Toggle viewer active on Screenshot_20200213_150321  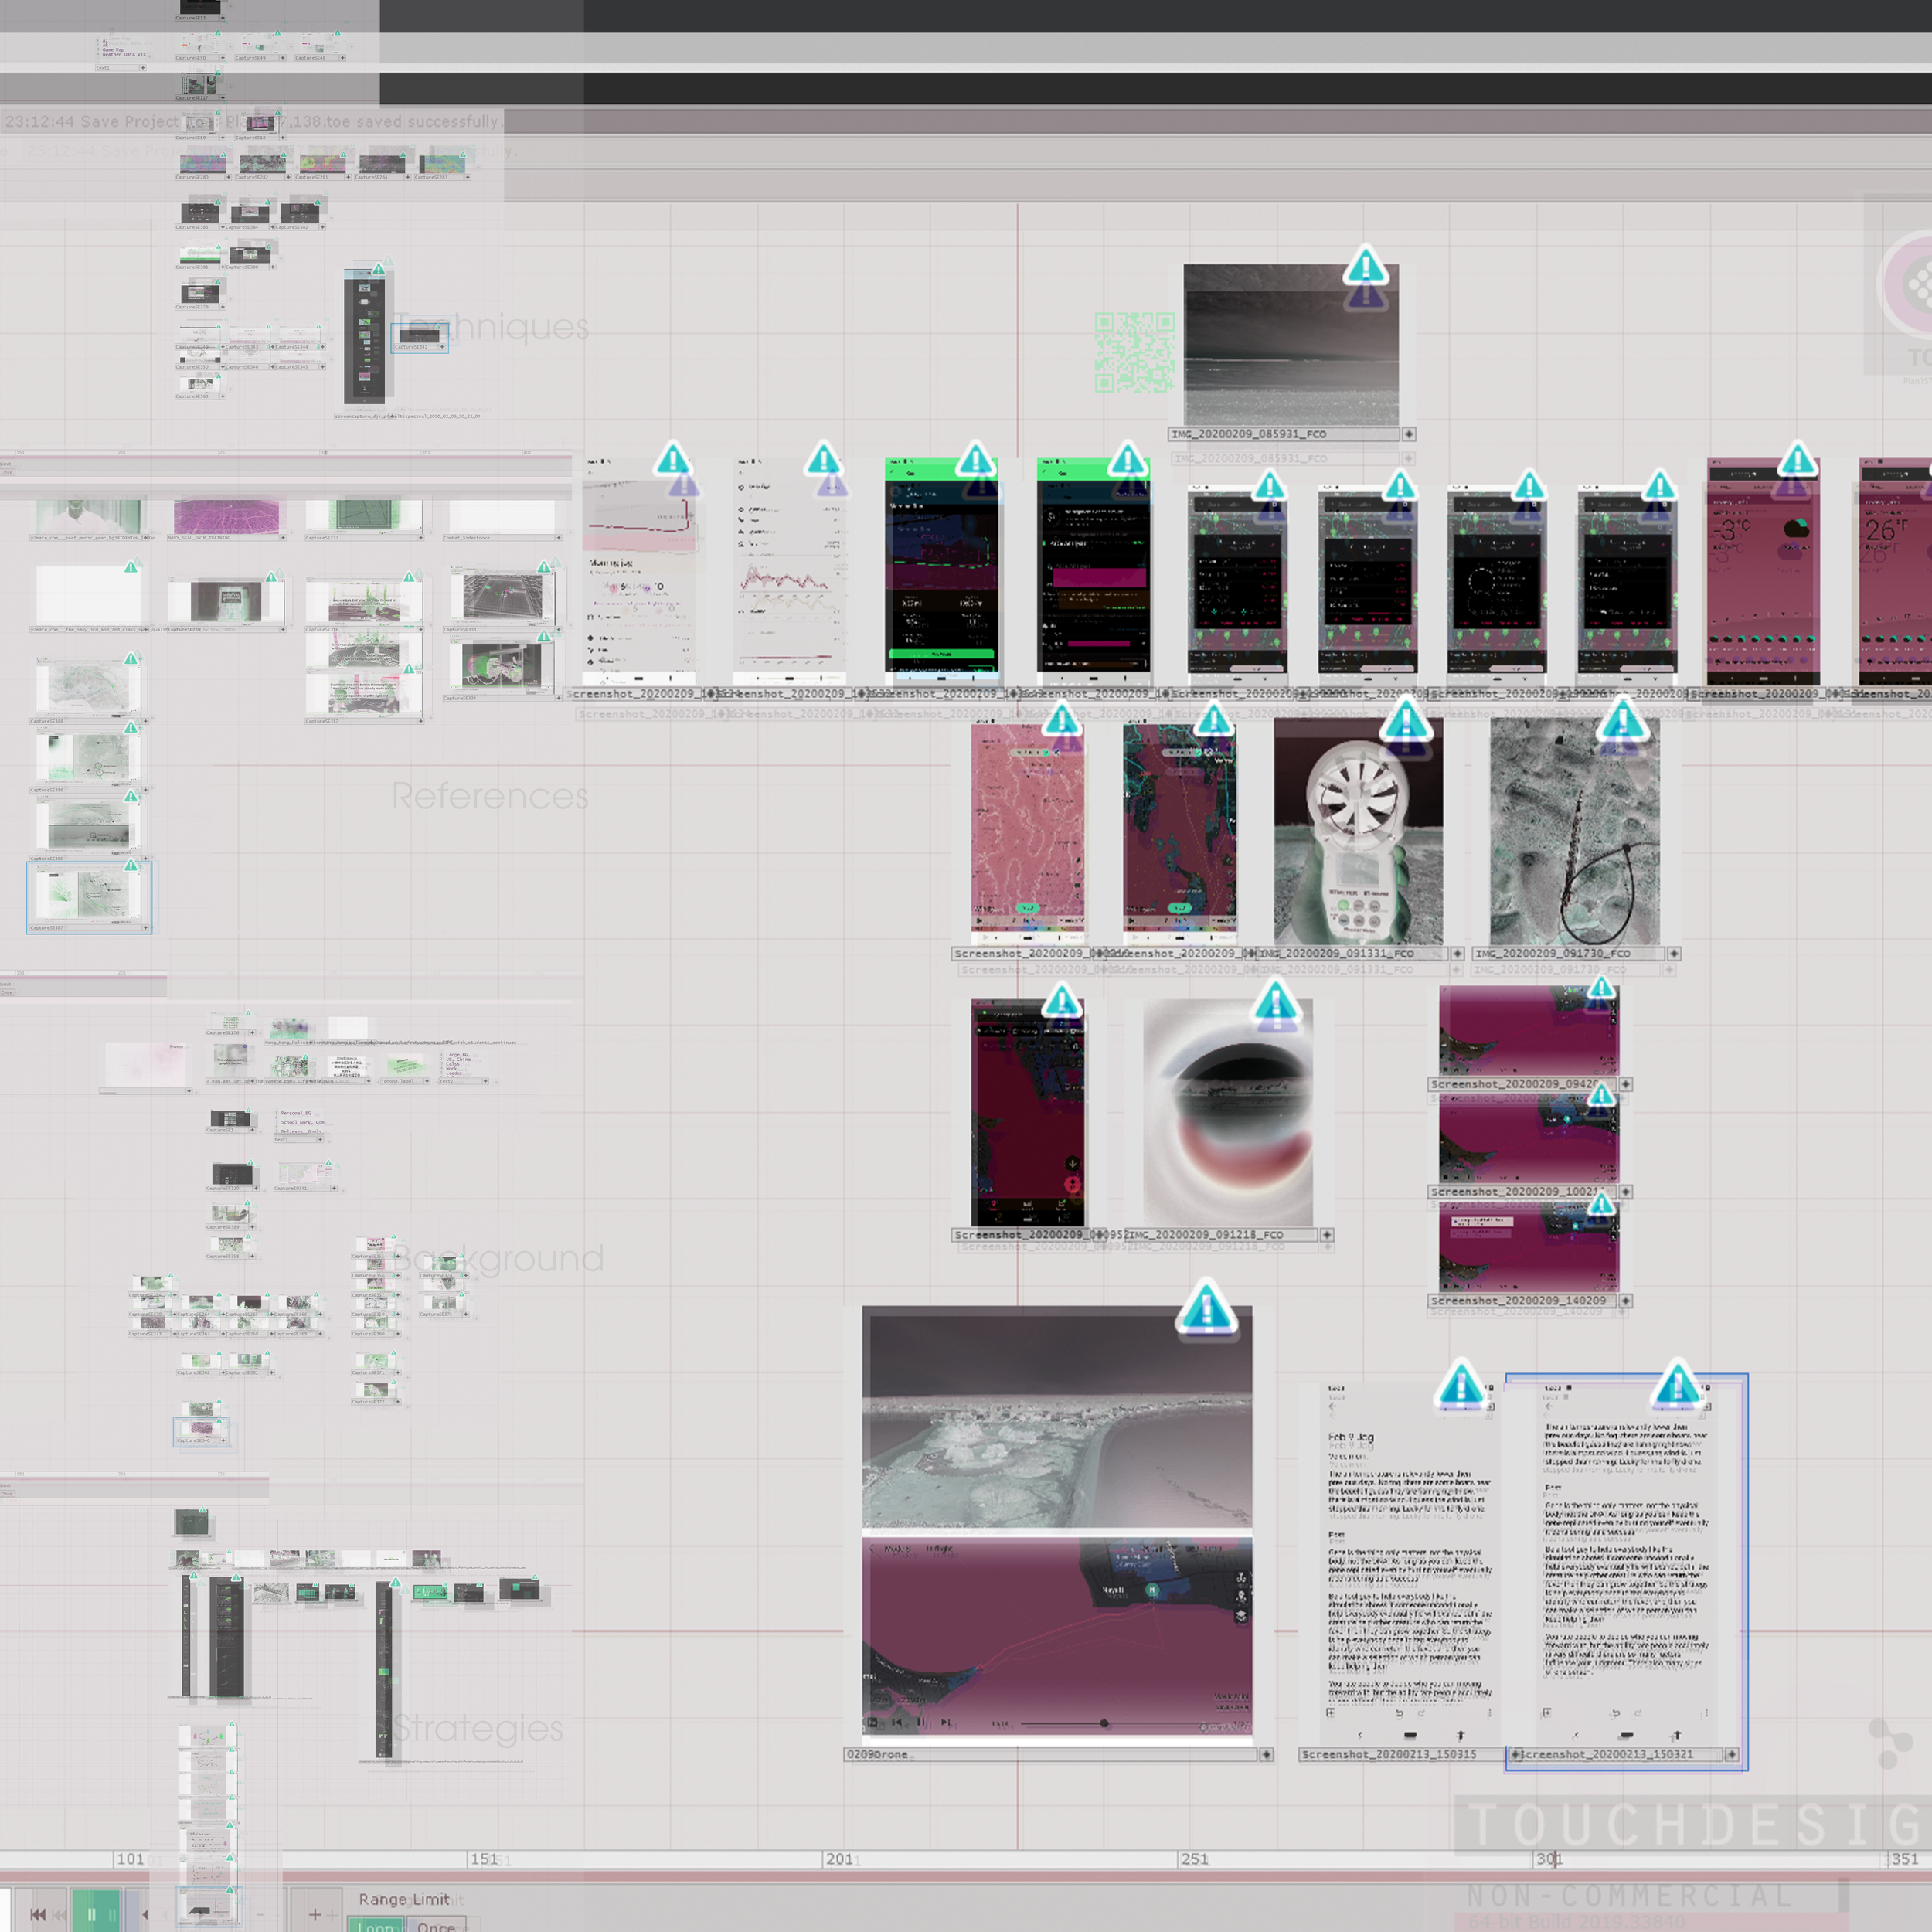[x=1731, y=1754]
